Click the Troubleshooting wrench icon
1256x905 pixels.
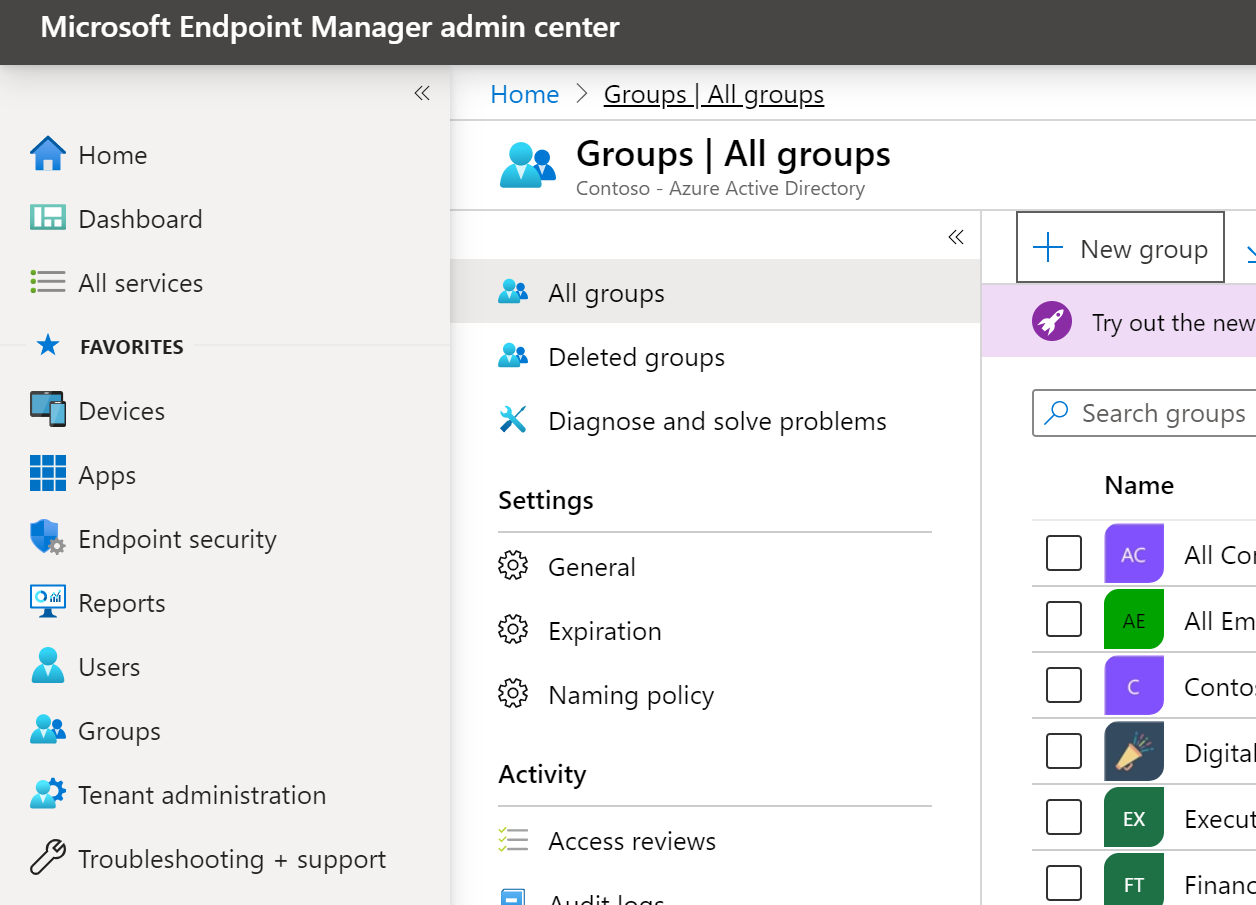coord(48,858)
